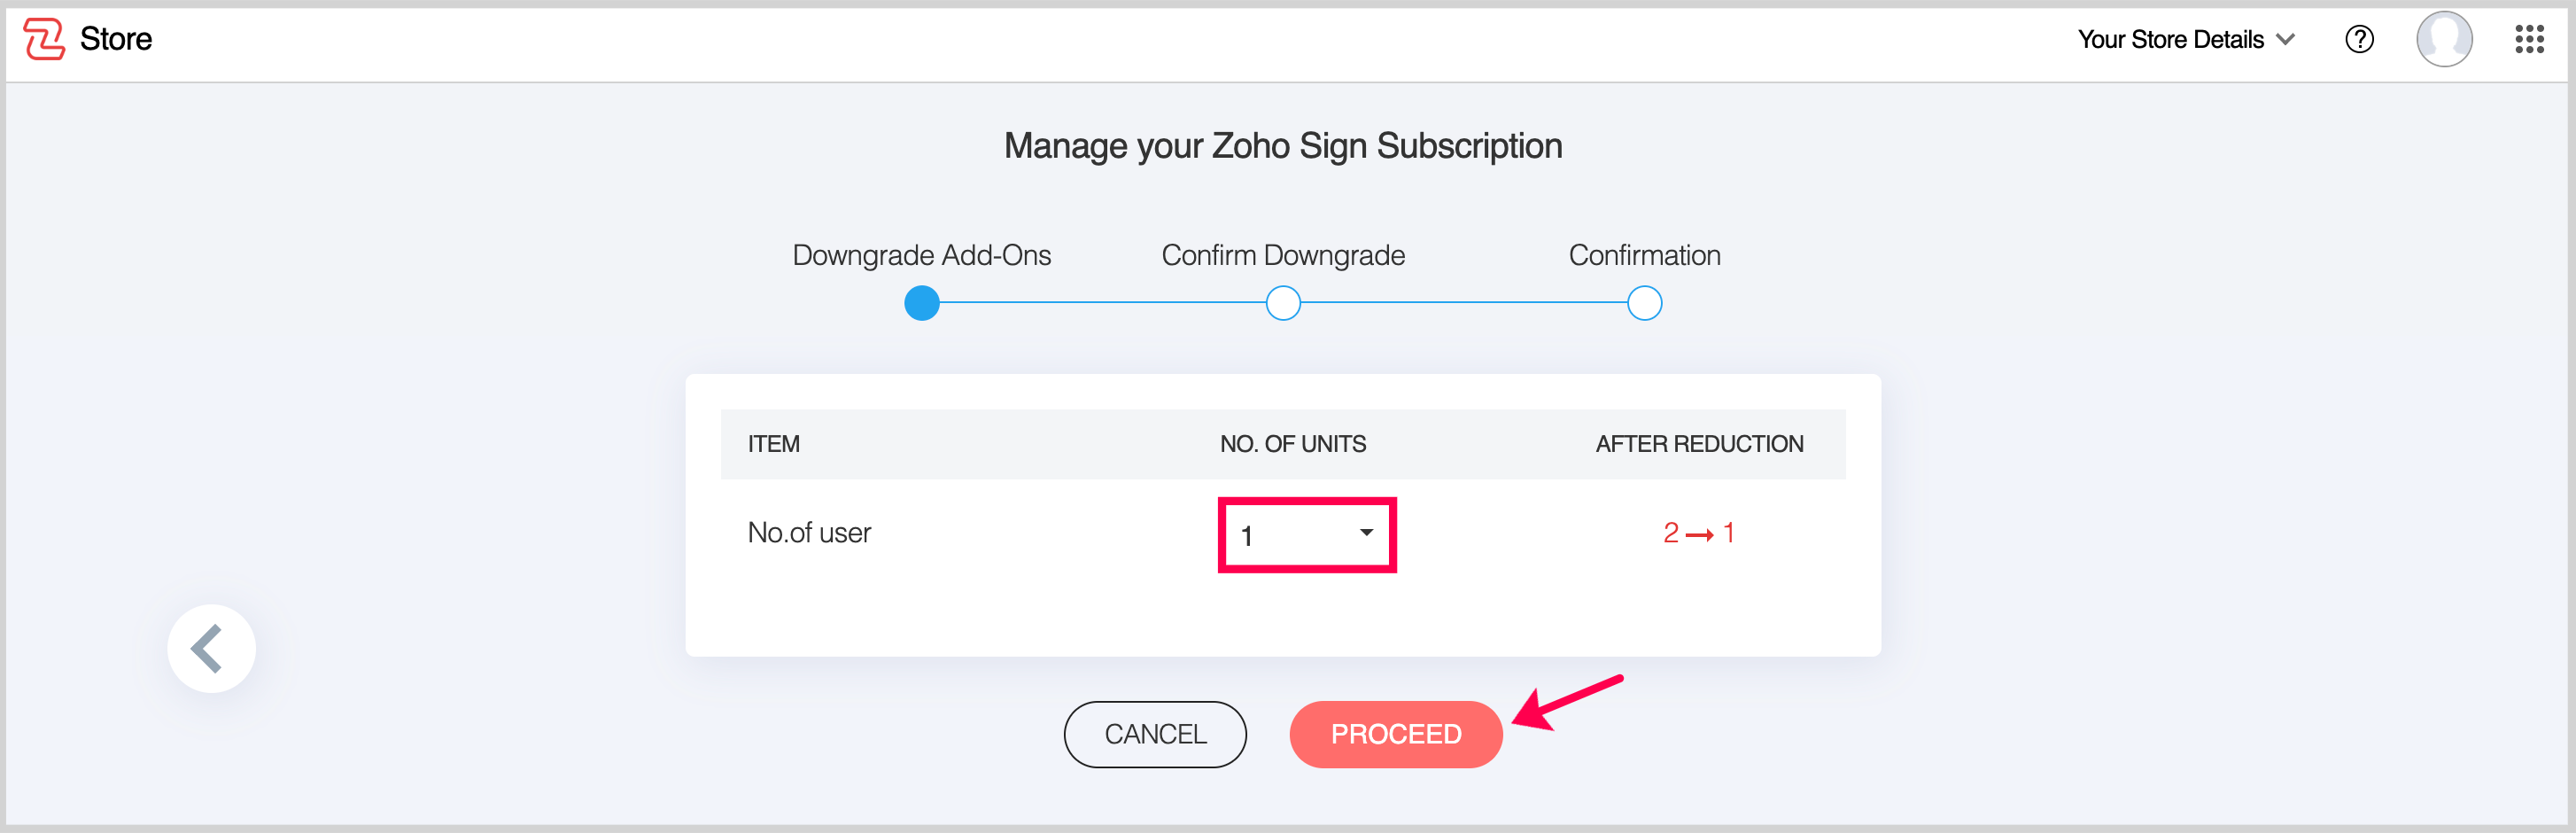Open the help question mark icon
Image resolution: width=2576 pixels, height=833 pixels.
click(x=2359, y=39)
